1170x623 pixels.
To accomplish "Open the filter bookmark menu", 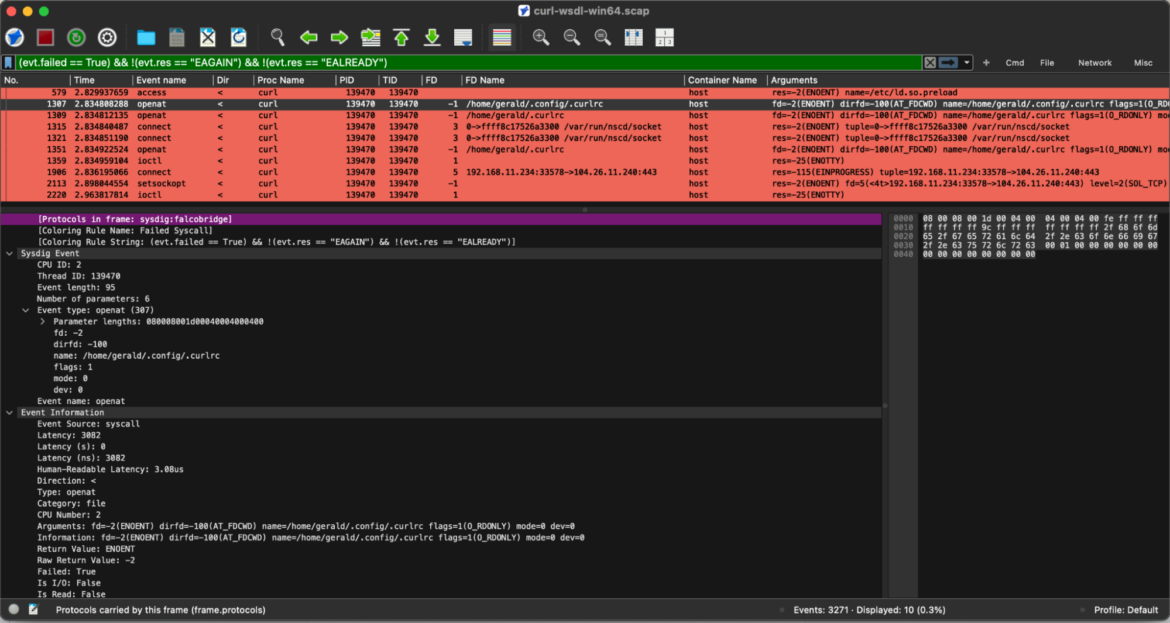I will coord(8,63).
